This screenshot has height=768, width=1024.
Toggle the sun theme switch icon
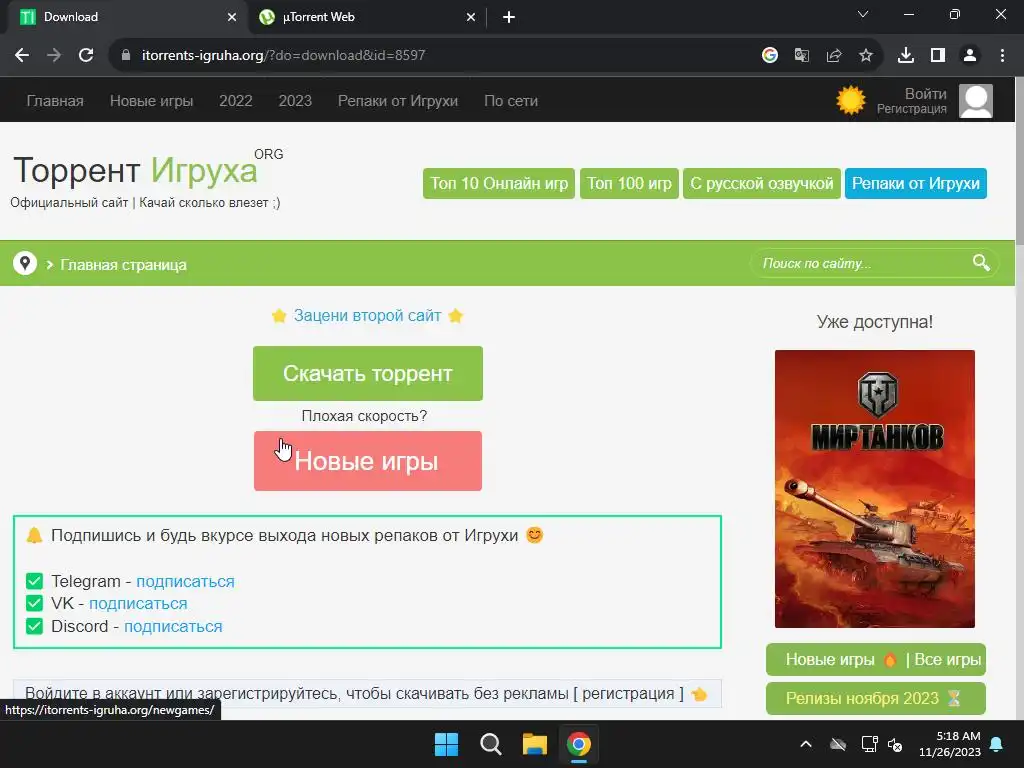click(850, 101)
